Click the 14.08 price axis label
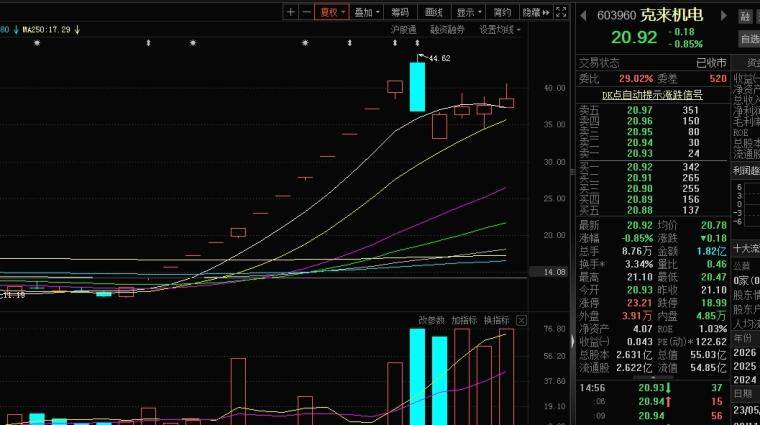 [554, 272]
